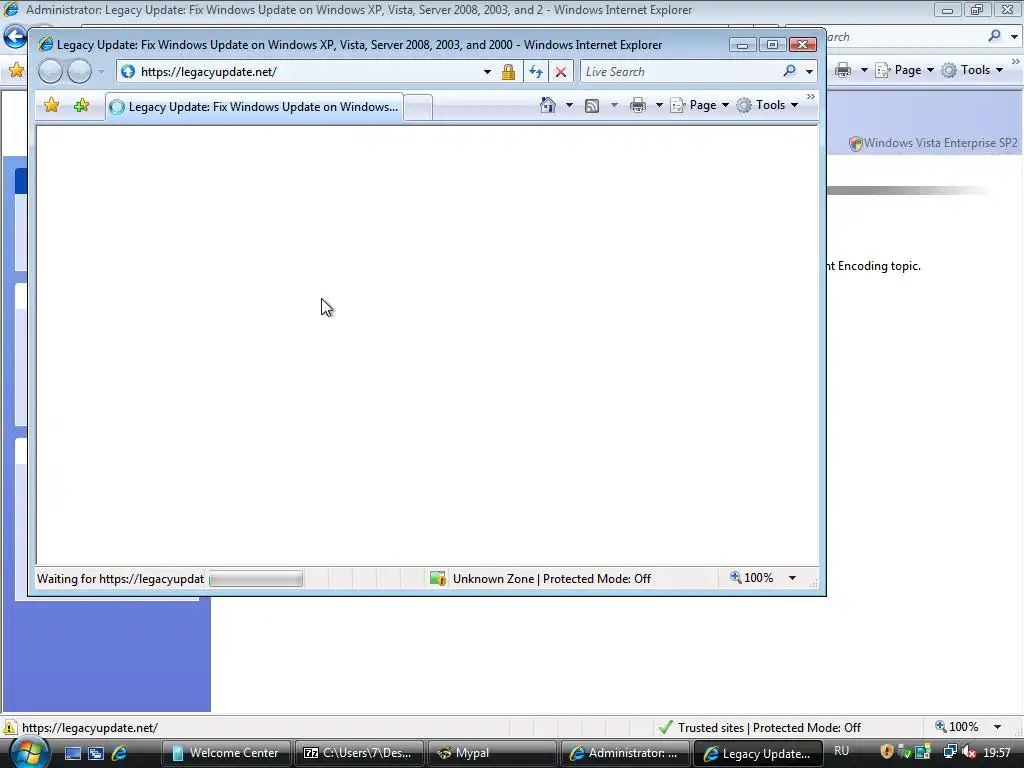This screenshot has height=768, width=1024.
Task: Select the Legacy Update tab
Action: 254,107
